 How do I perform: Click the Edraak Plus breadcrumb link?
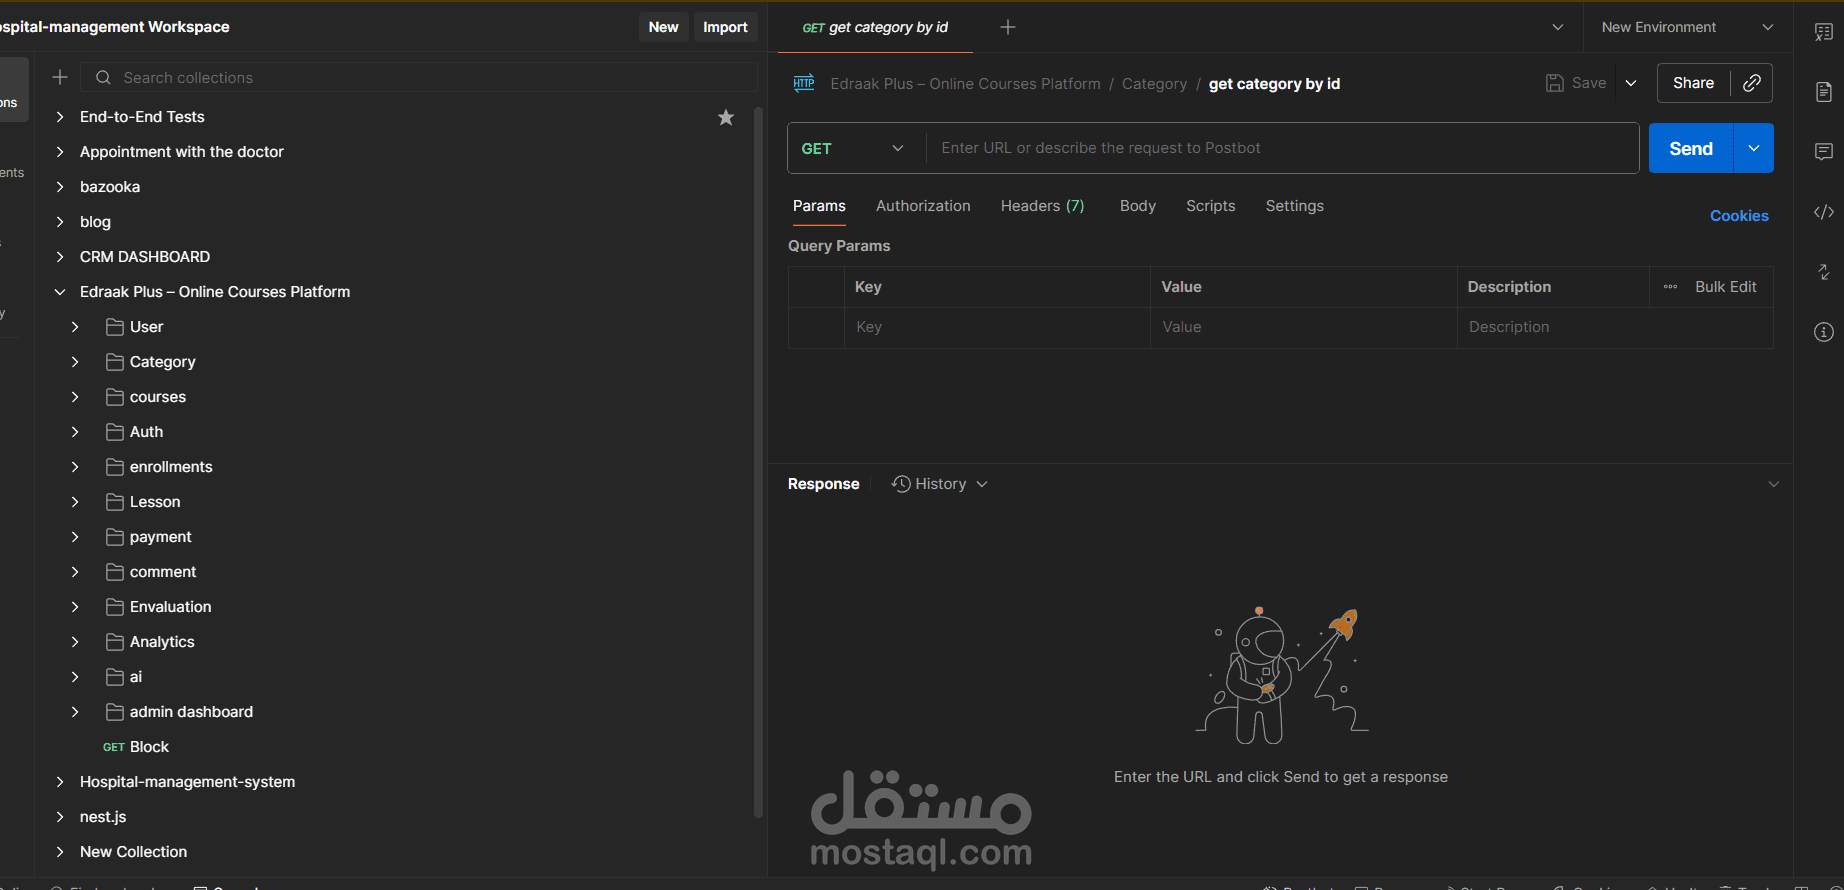pos(965,84)
